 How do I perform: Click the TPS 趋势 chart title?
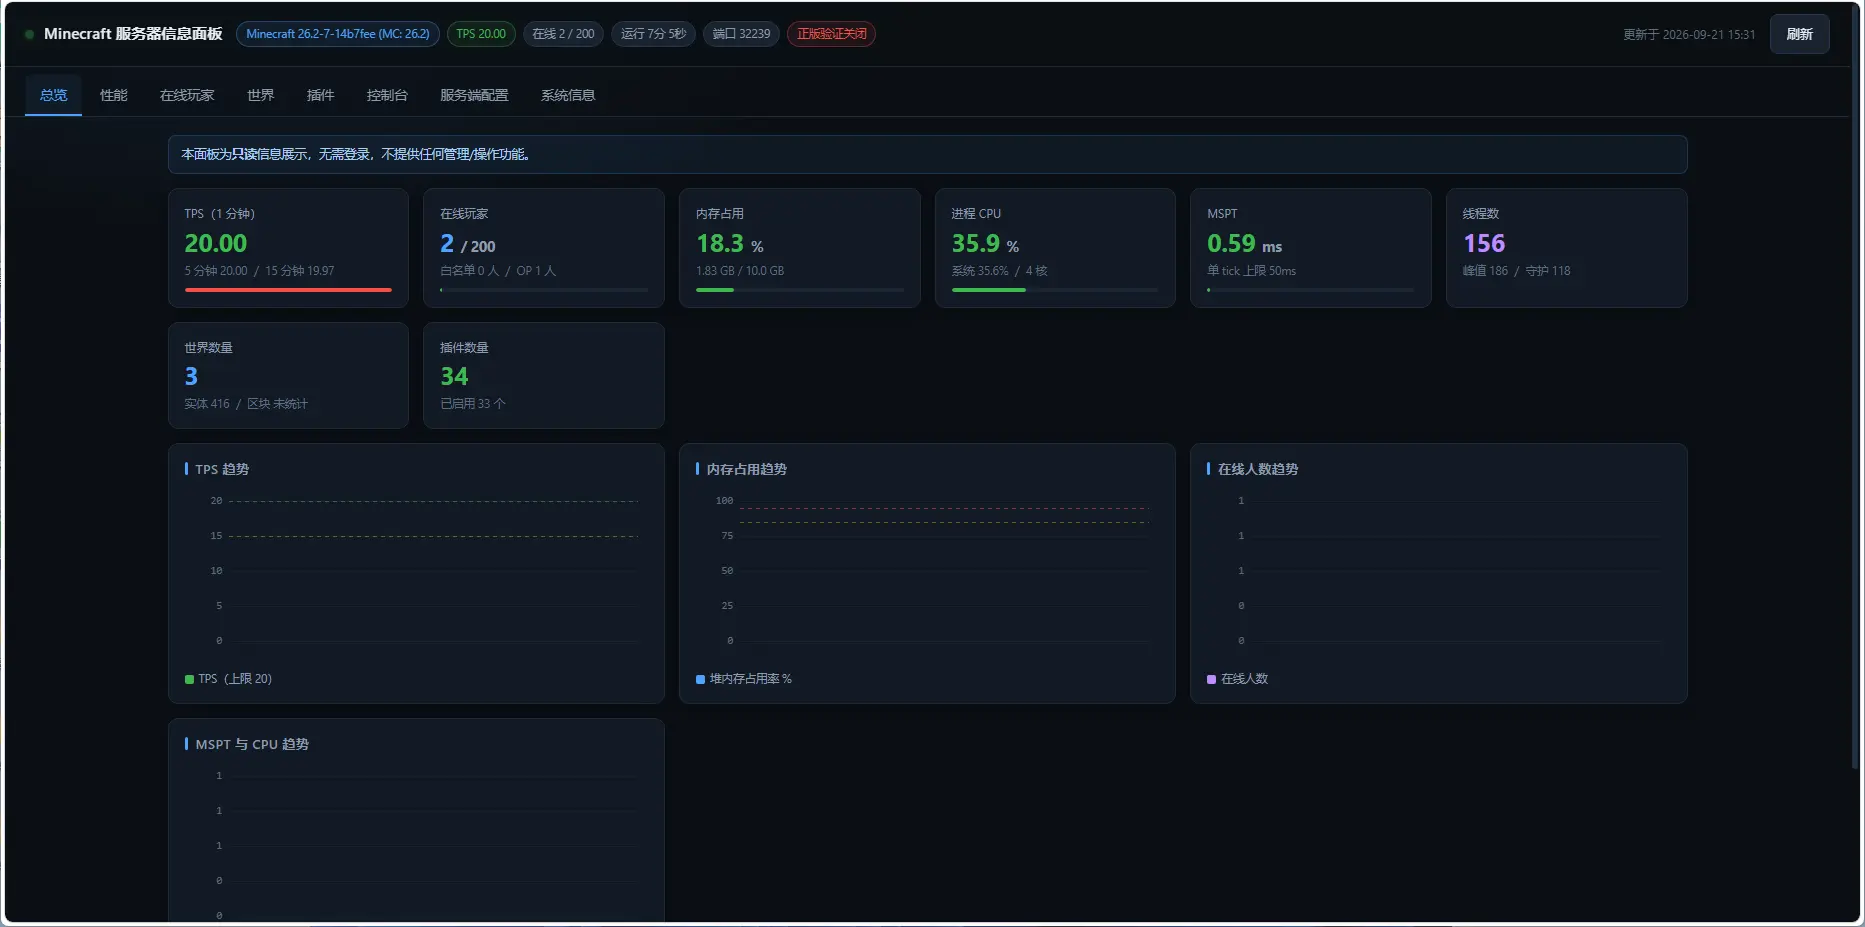point(222,469)
